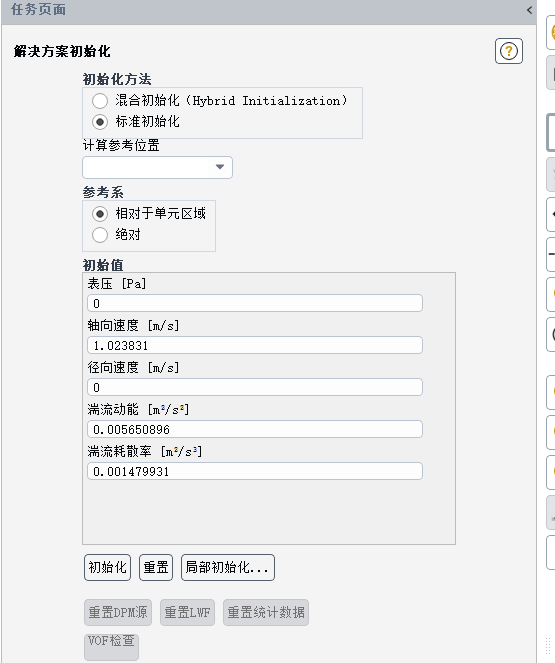Open the help question mark icon
Viewport: 555px width, 663px height.
click(x=509, y=51)
